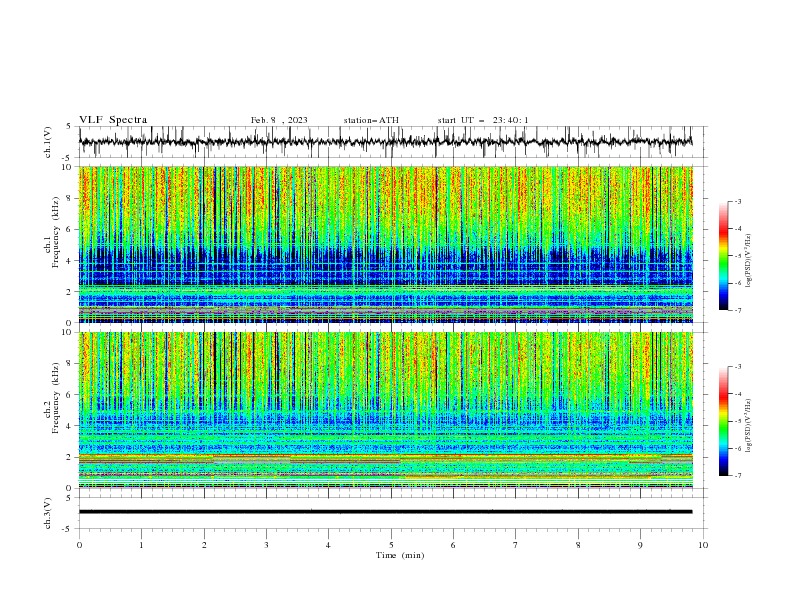
Task: Click the ch.1 voltage waveform trace
Action: (385, 142)
